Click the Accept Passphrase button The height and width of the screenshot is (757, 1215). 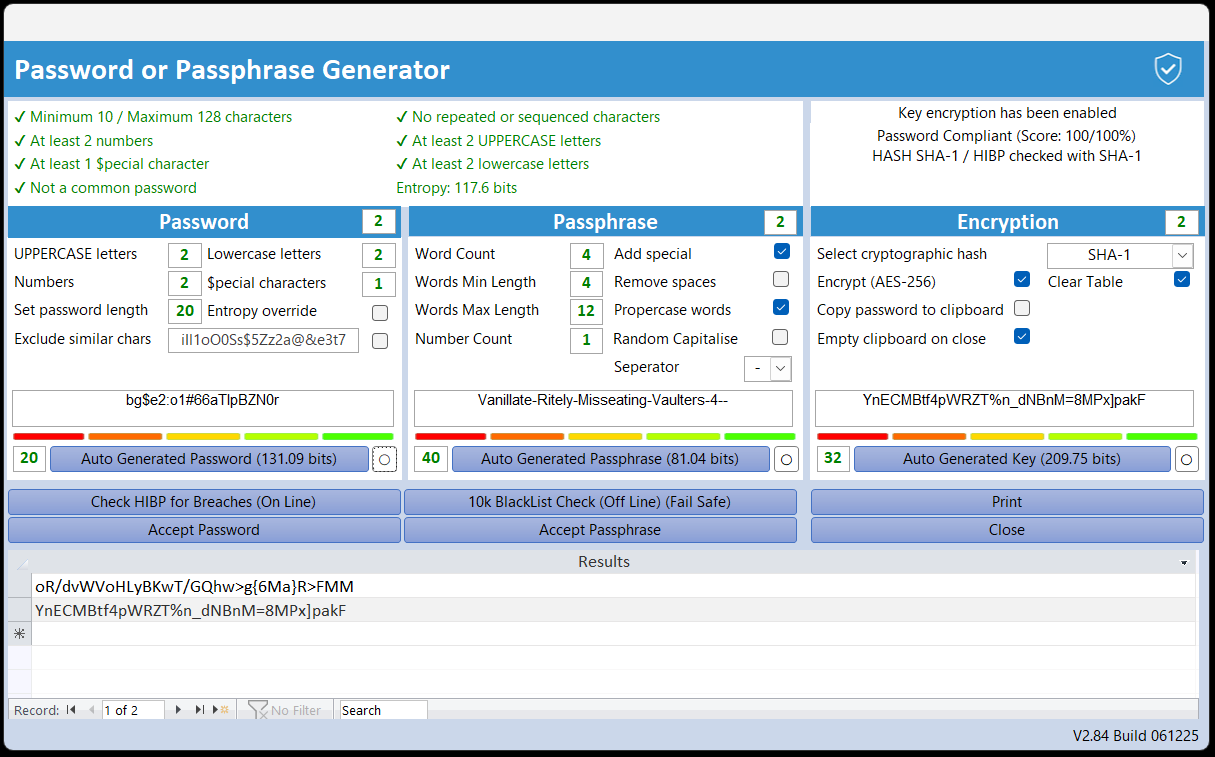(x=600, y=530)
